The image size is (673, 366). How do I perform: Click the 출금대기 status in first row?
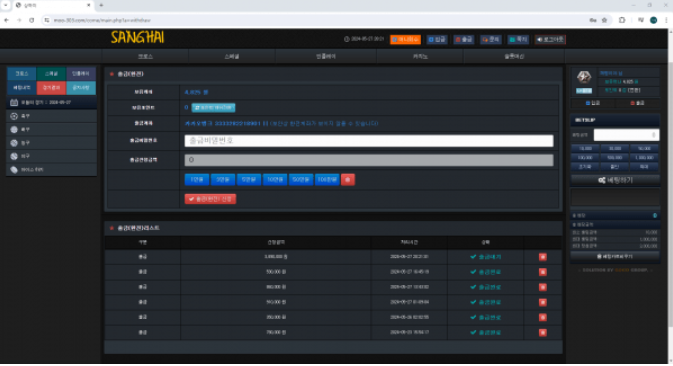click(485, 257)
